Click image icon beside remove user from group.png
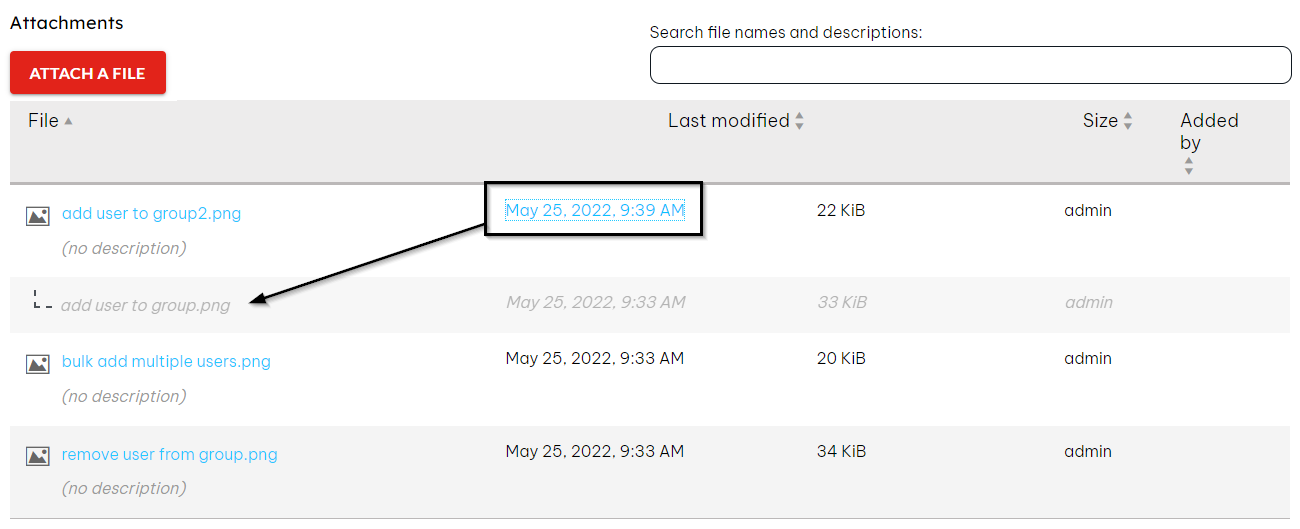Viewport: 1300px width, 529px height. (x=38, y=456)
